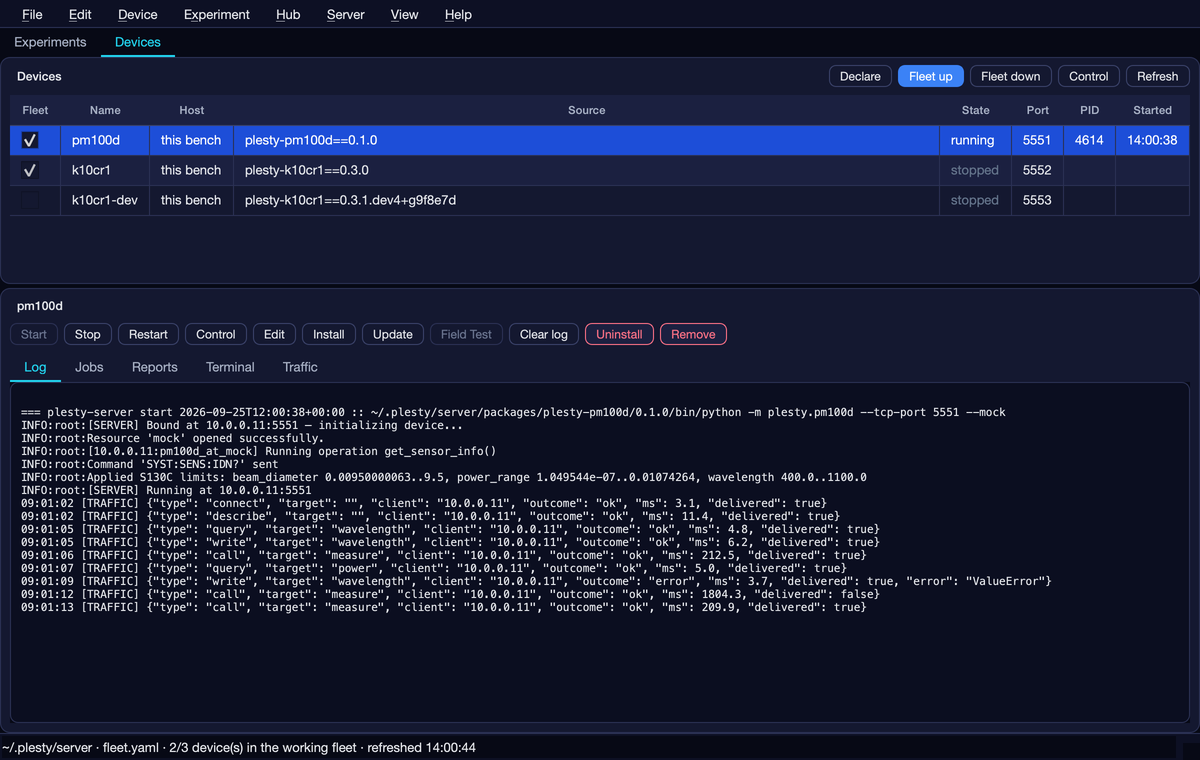Uncheck fleet checkbox for k10cr1
This screenshot has height=760, width=1200.
pos(30,170)
